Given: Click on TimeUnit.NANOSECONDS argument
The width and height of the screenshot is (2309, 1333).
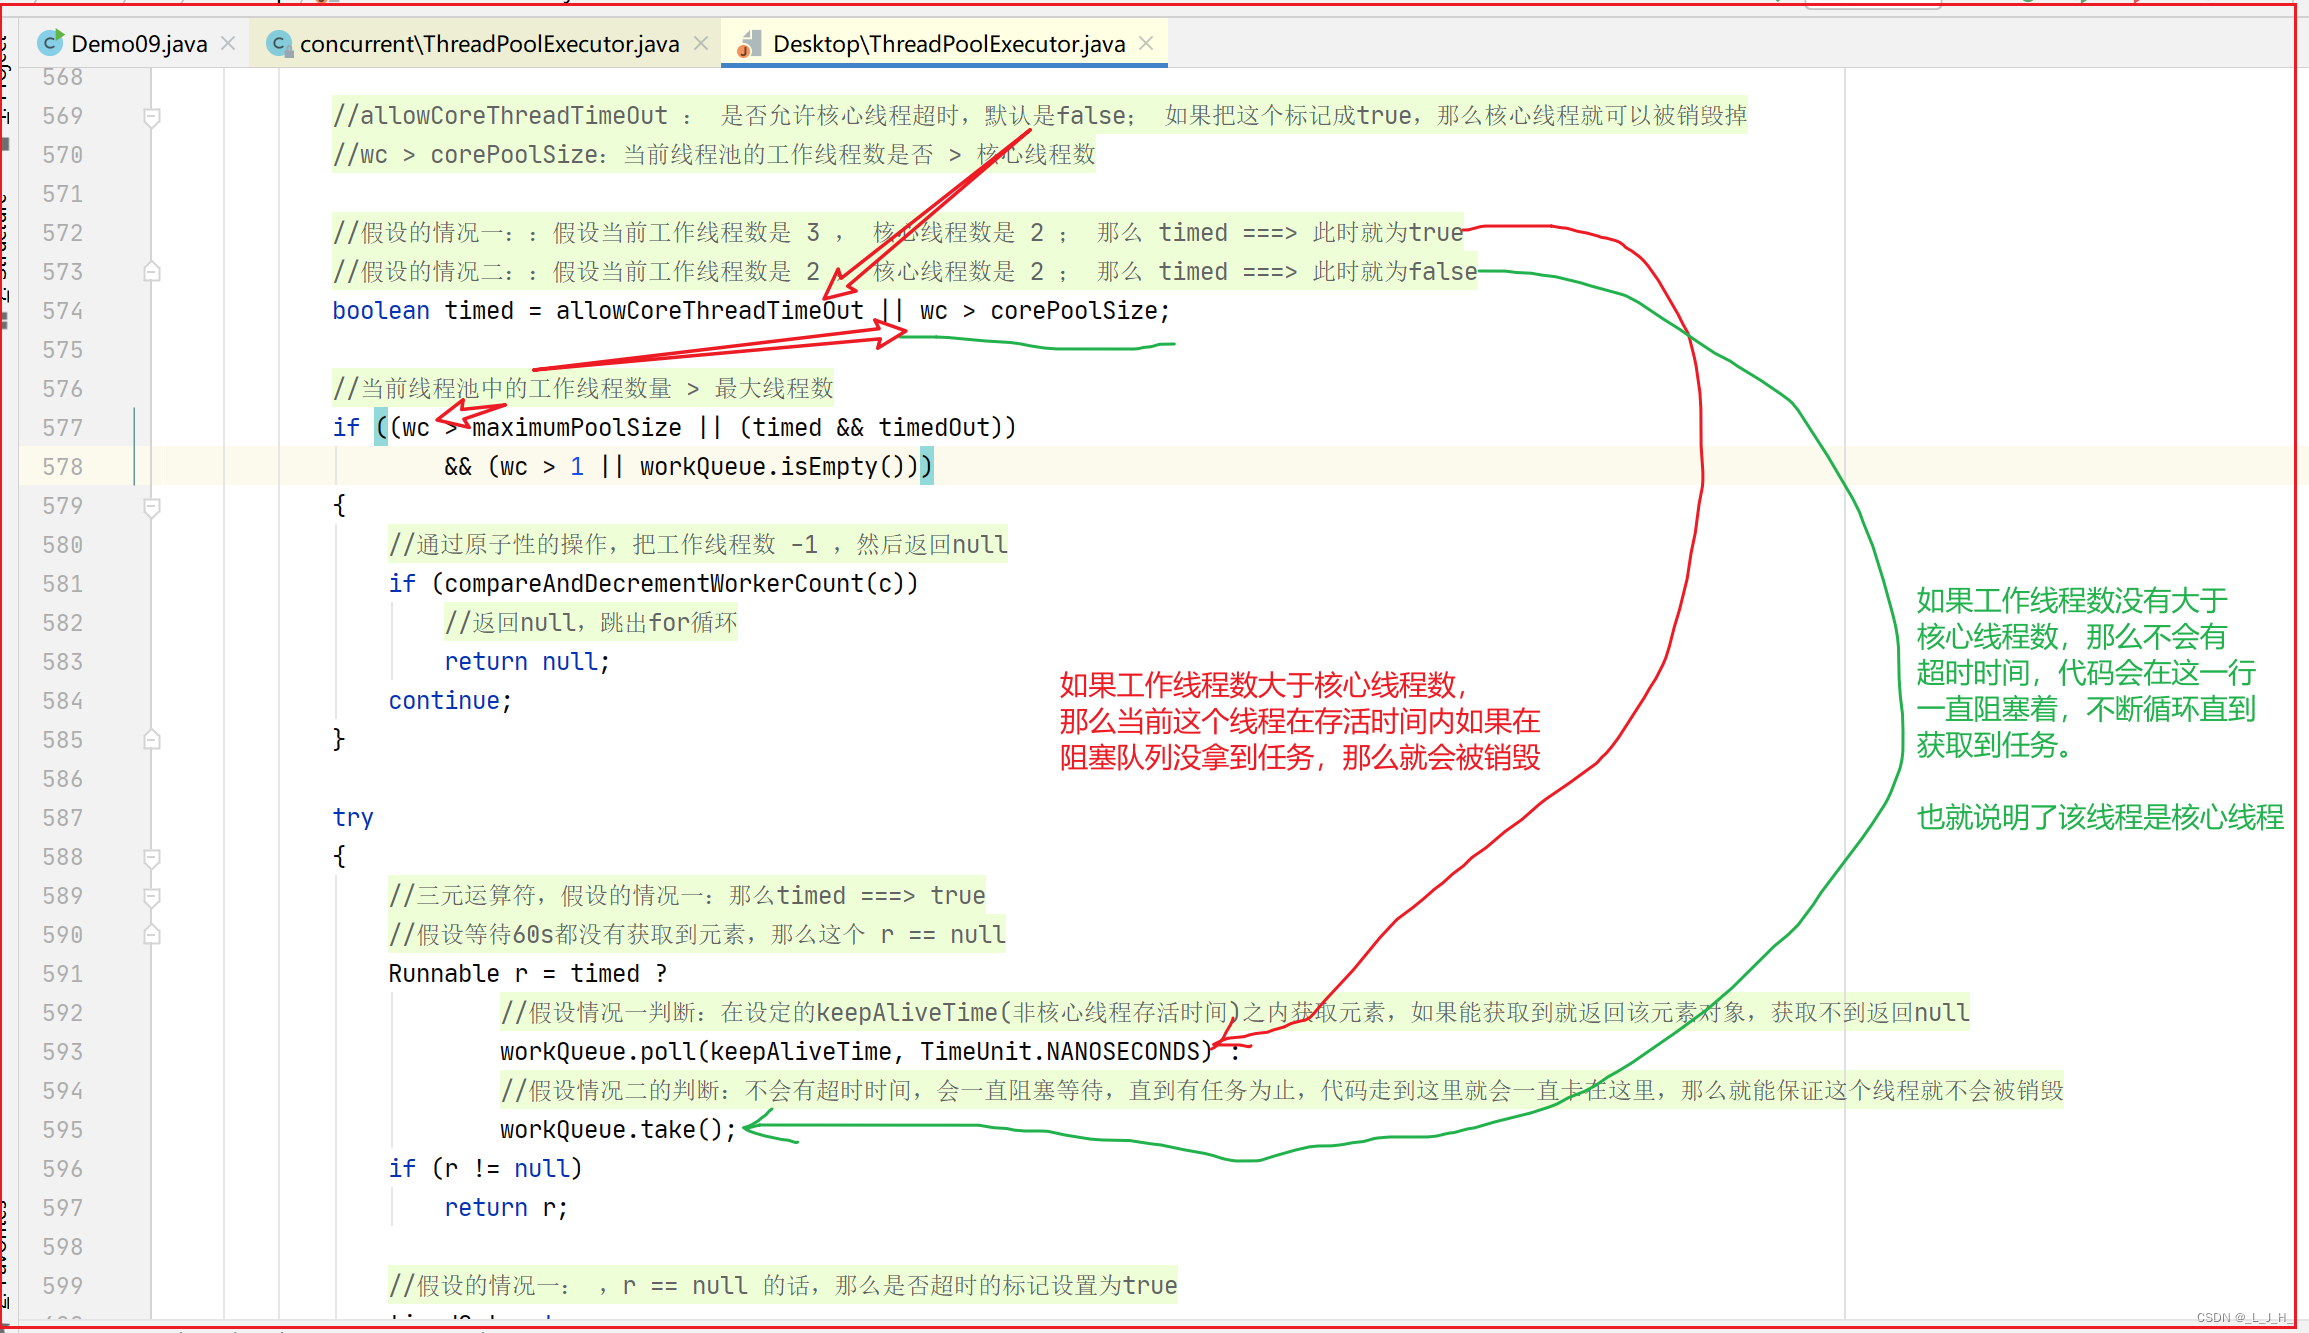Looking at the screenshot, I should click(1059, 1052).
